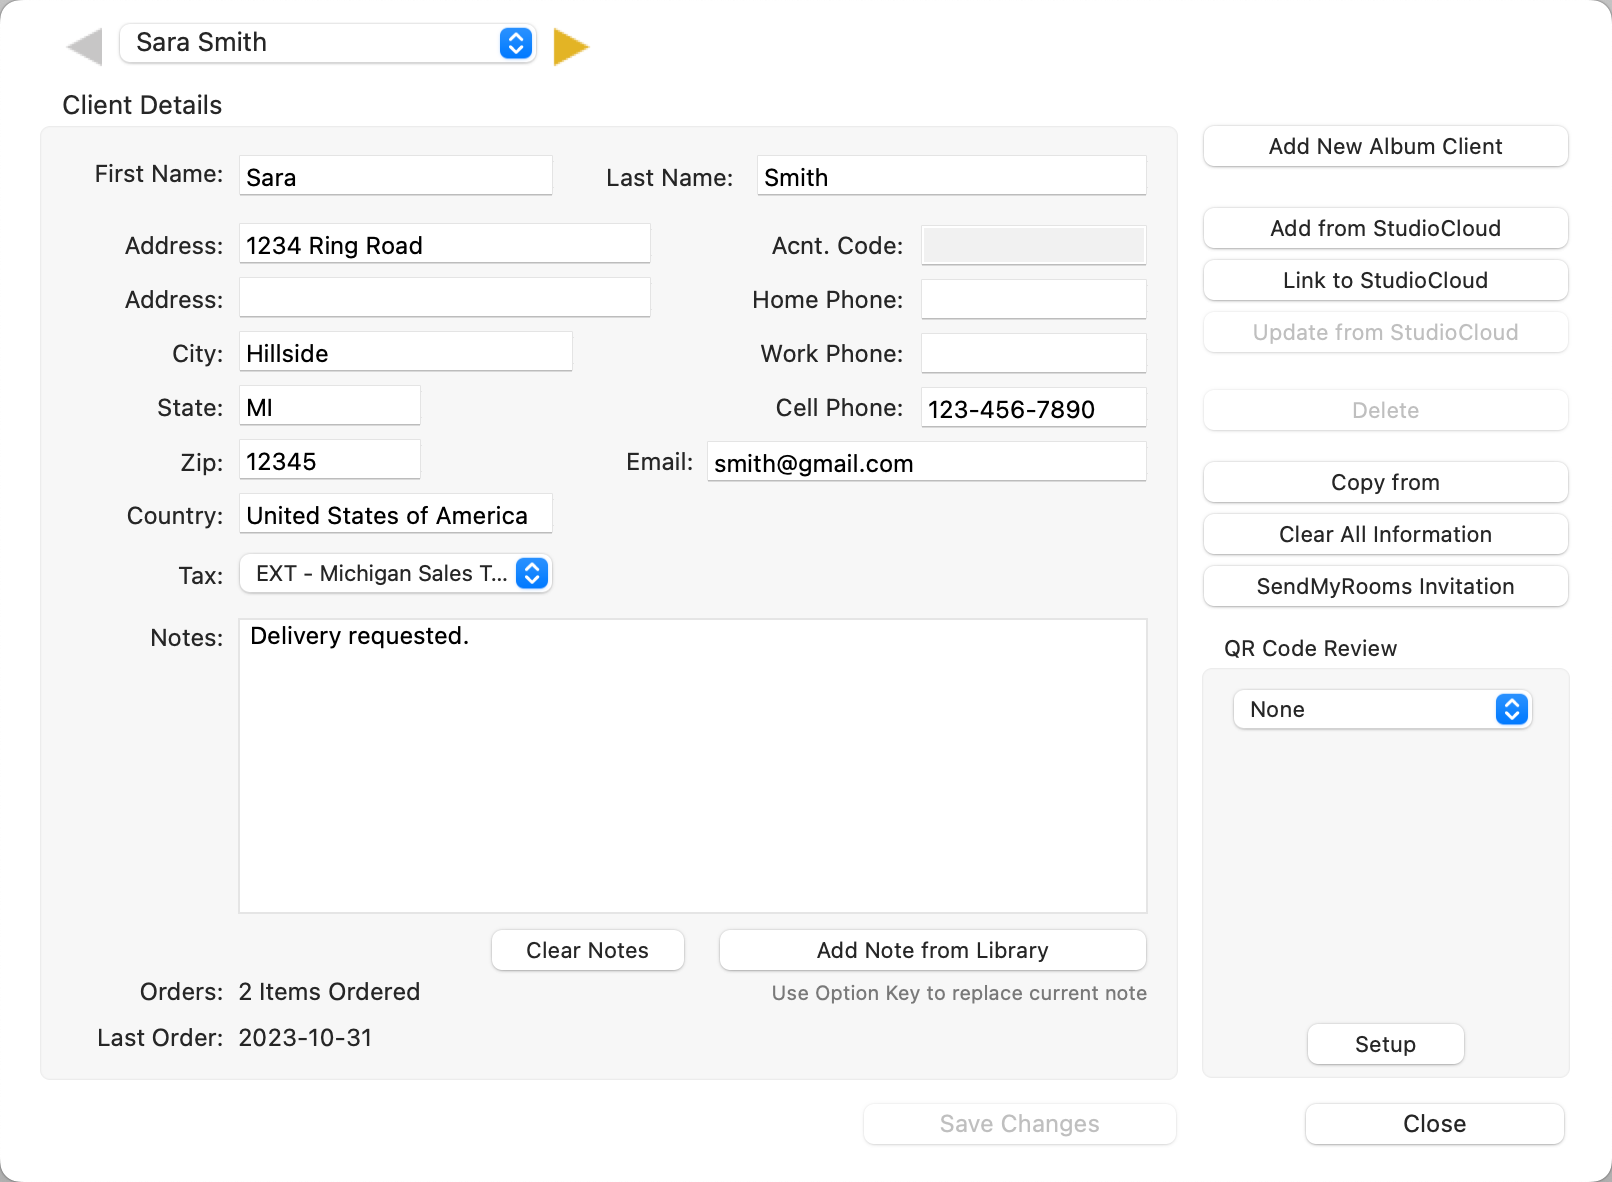Click the yellow next client arrow

pyautogui.click(x=570, y=46)
